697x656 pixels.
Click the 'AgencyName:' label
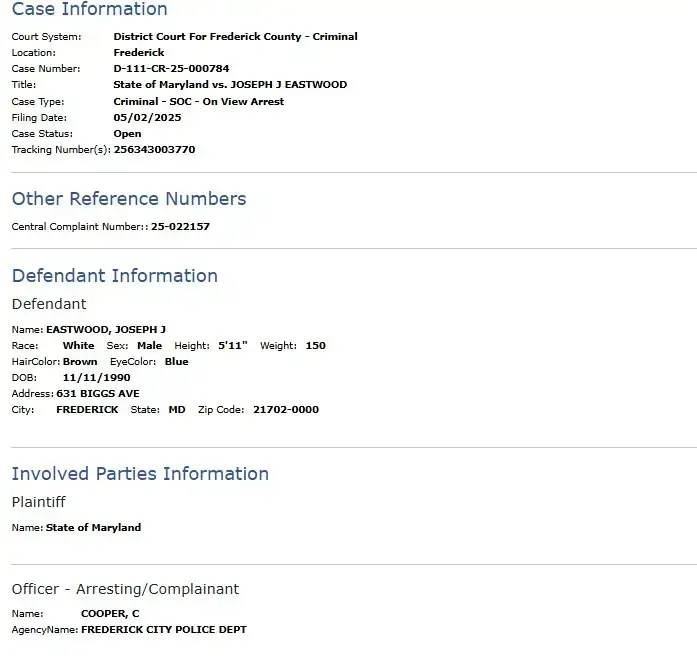[x=45, y=629]
